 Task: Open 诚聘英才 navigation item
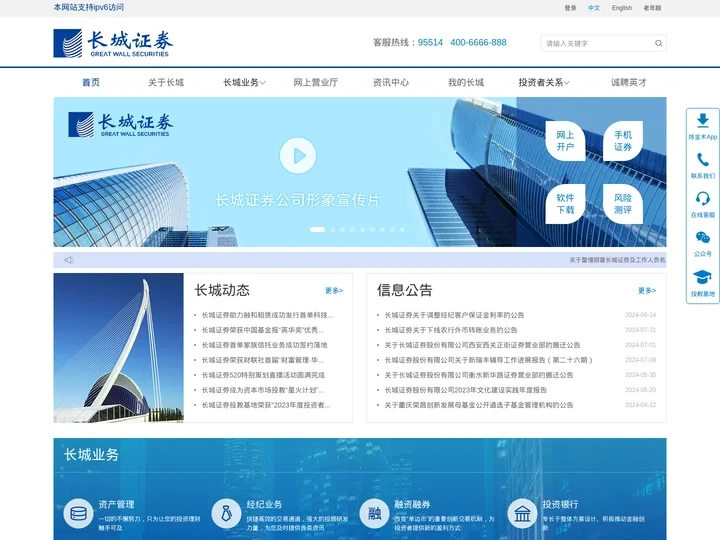pos(629,83)
